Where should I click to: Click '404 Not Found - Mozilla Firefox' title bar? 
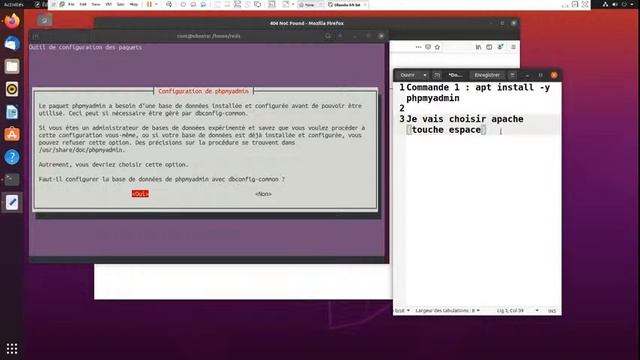click(x=307, y=23)
